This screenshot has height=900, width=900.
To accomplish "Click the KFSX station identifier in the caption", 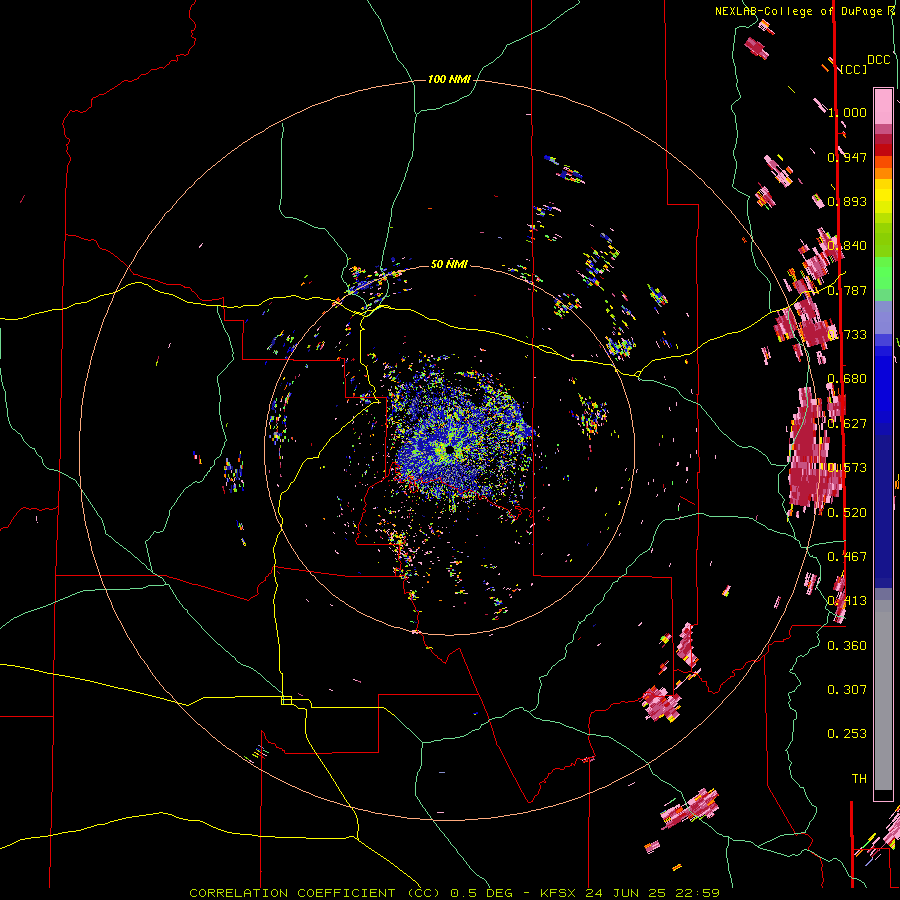I will click(560, 893).
